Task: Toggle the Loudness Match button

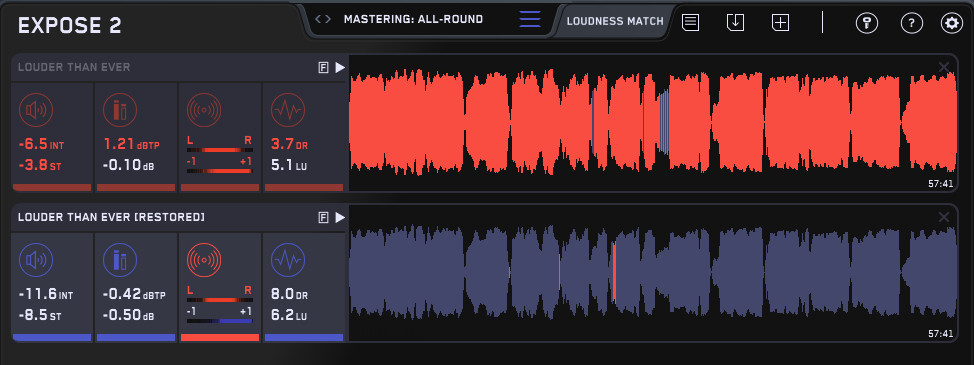Action: [615, 21]
